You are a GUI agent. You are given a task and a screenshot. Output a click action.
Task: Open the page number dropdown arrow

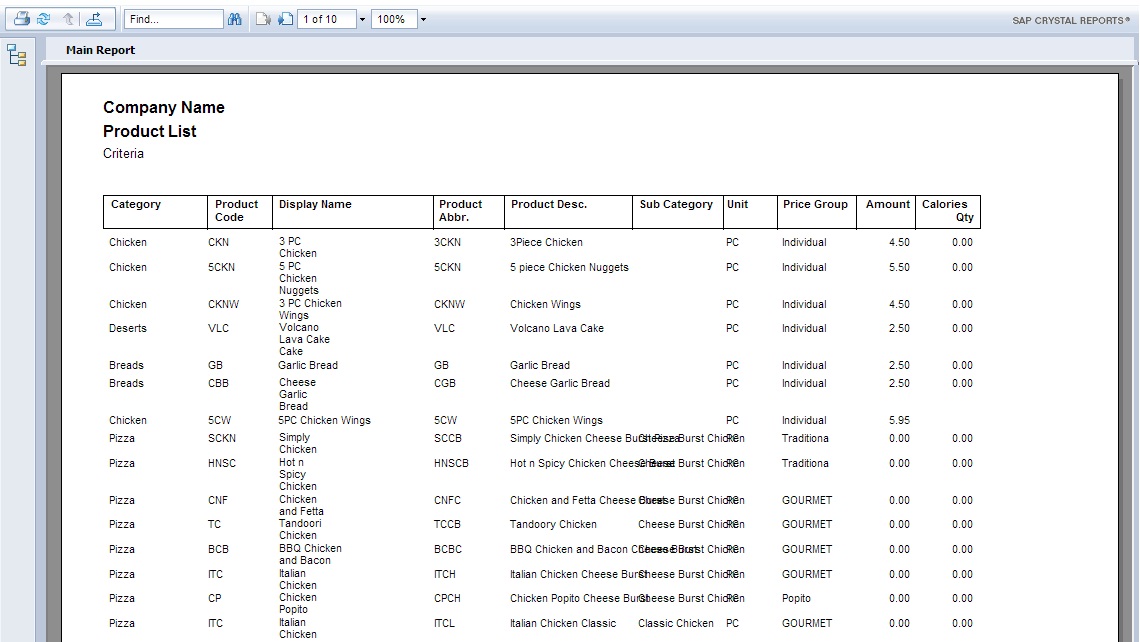(x=362, y=20)
